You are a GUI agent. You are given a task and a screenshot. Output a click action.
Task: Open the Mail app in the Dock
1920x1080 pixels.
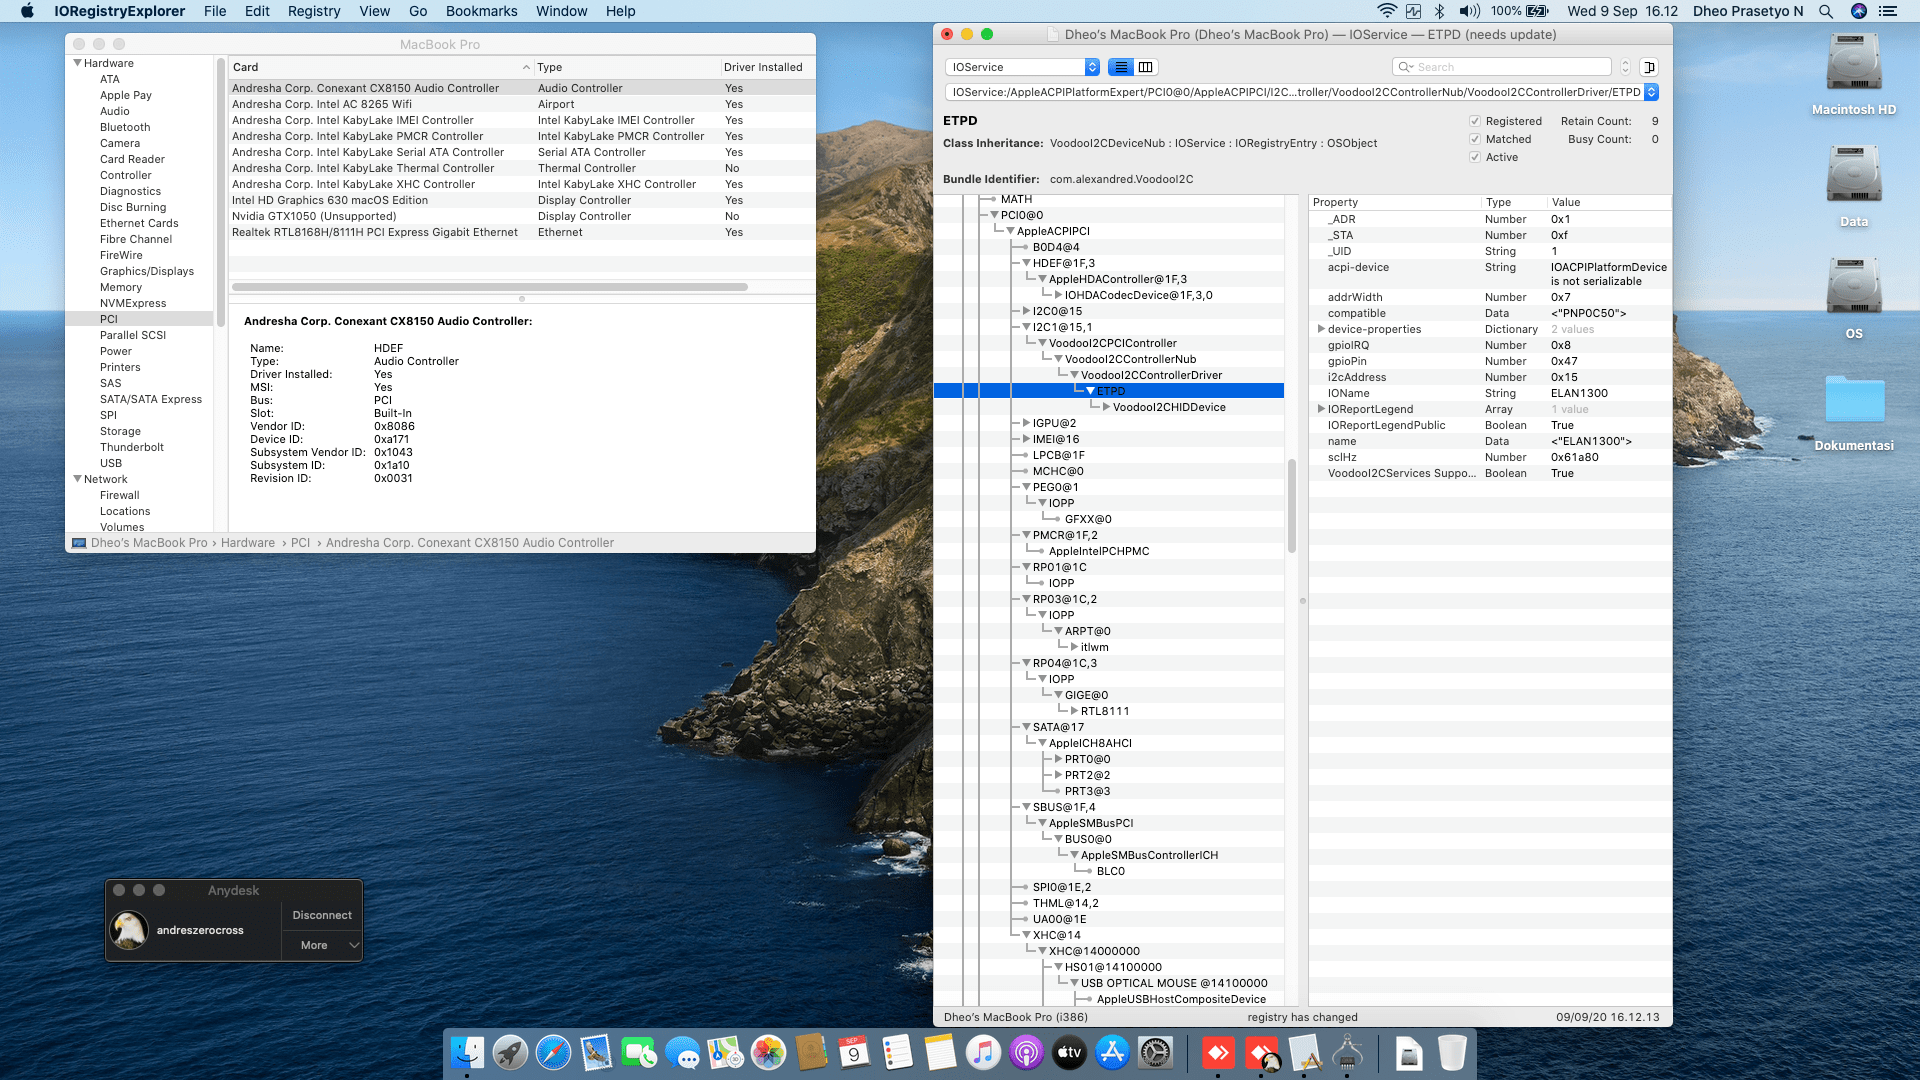[x=596, y=1052]
